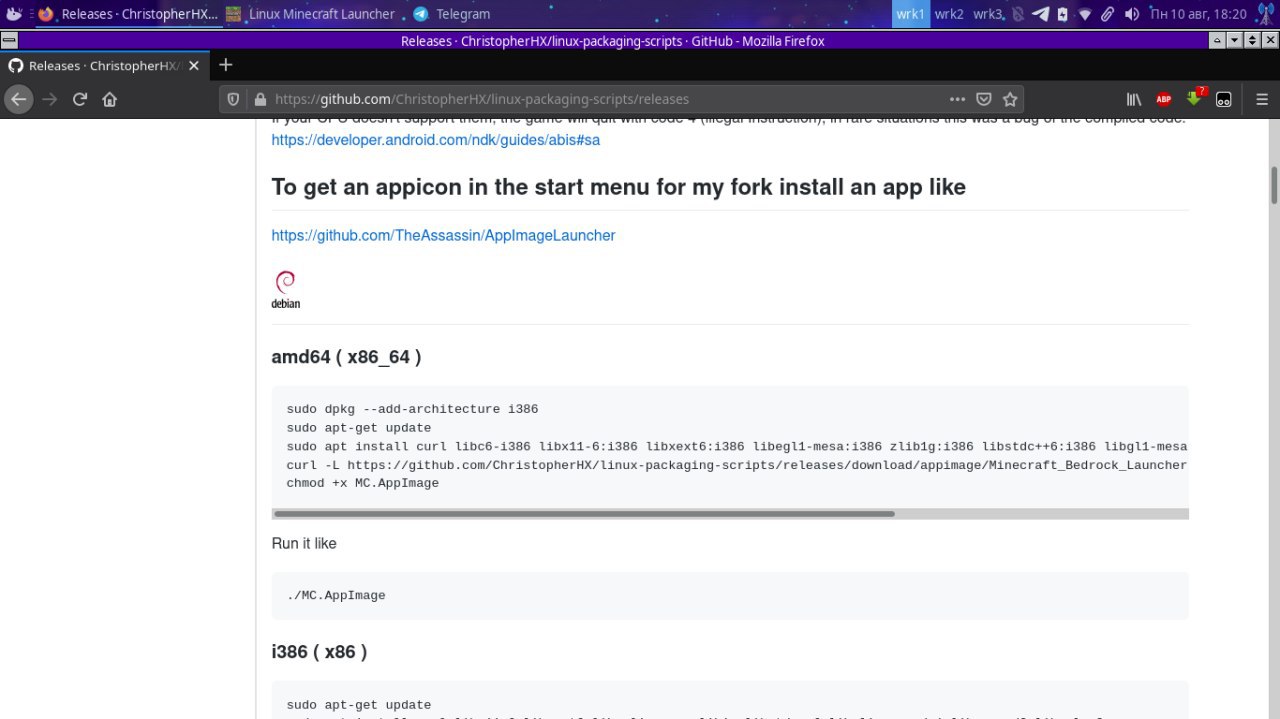Screen dimensions: 1280x719
Task: Click the i386 ( x86 ) heading
Action: pyautogui.click(x=319, y=652)
